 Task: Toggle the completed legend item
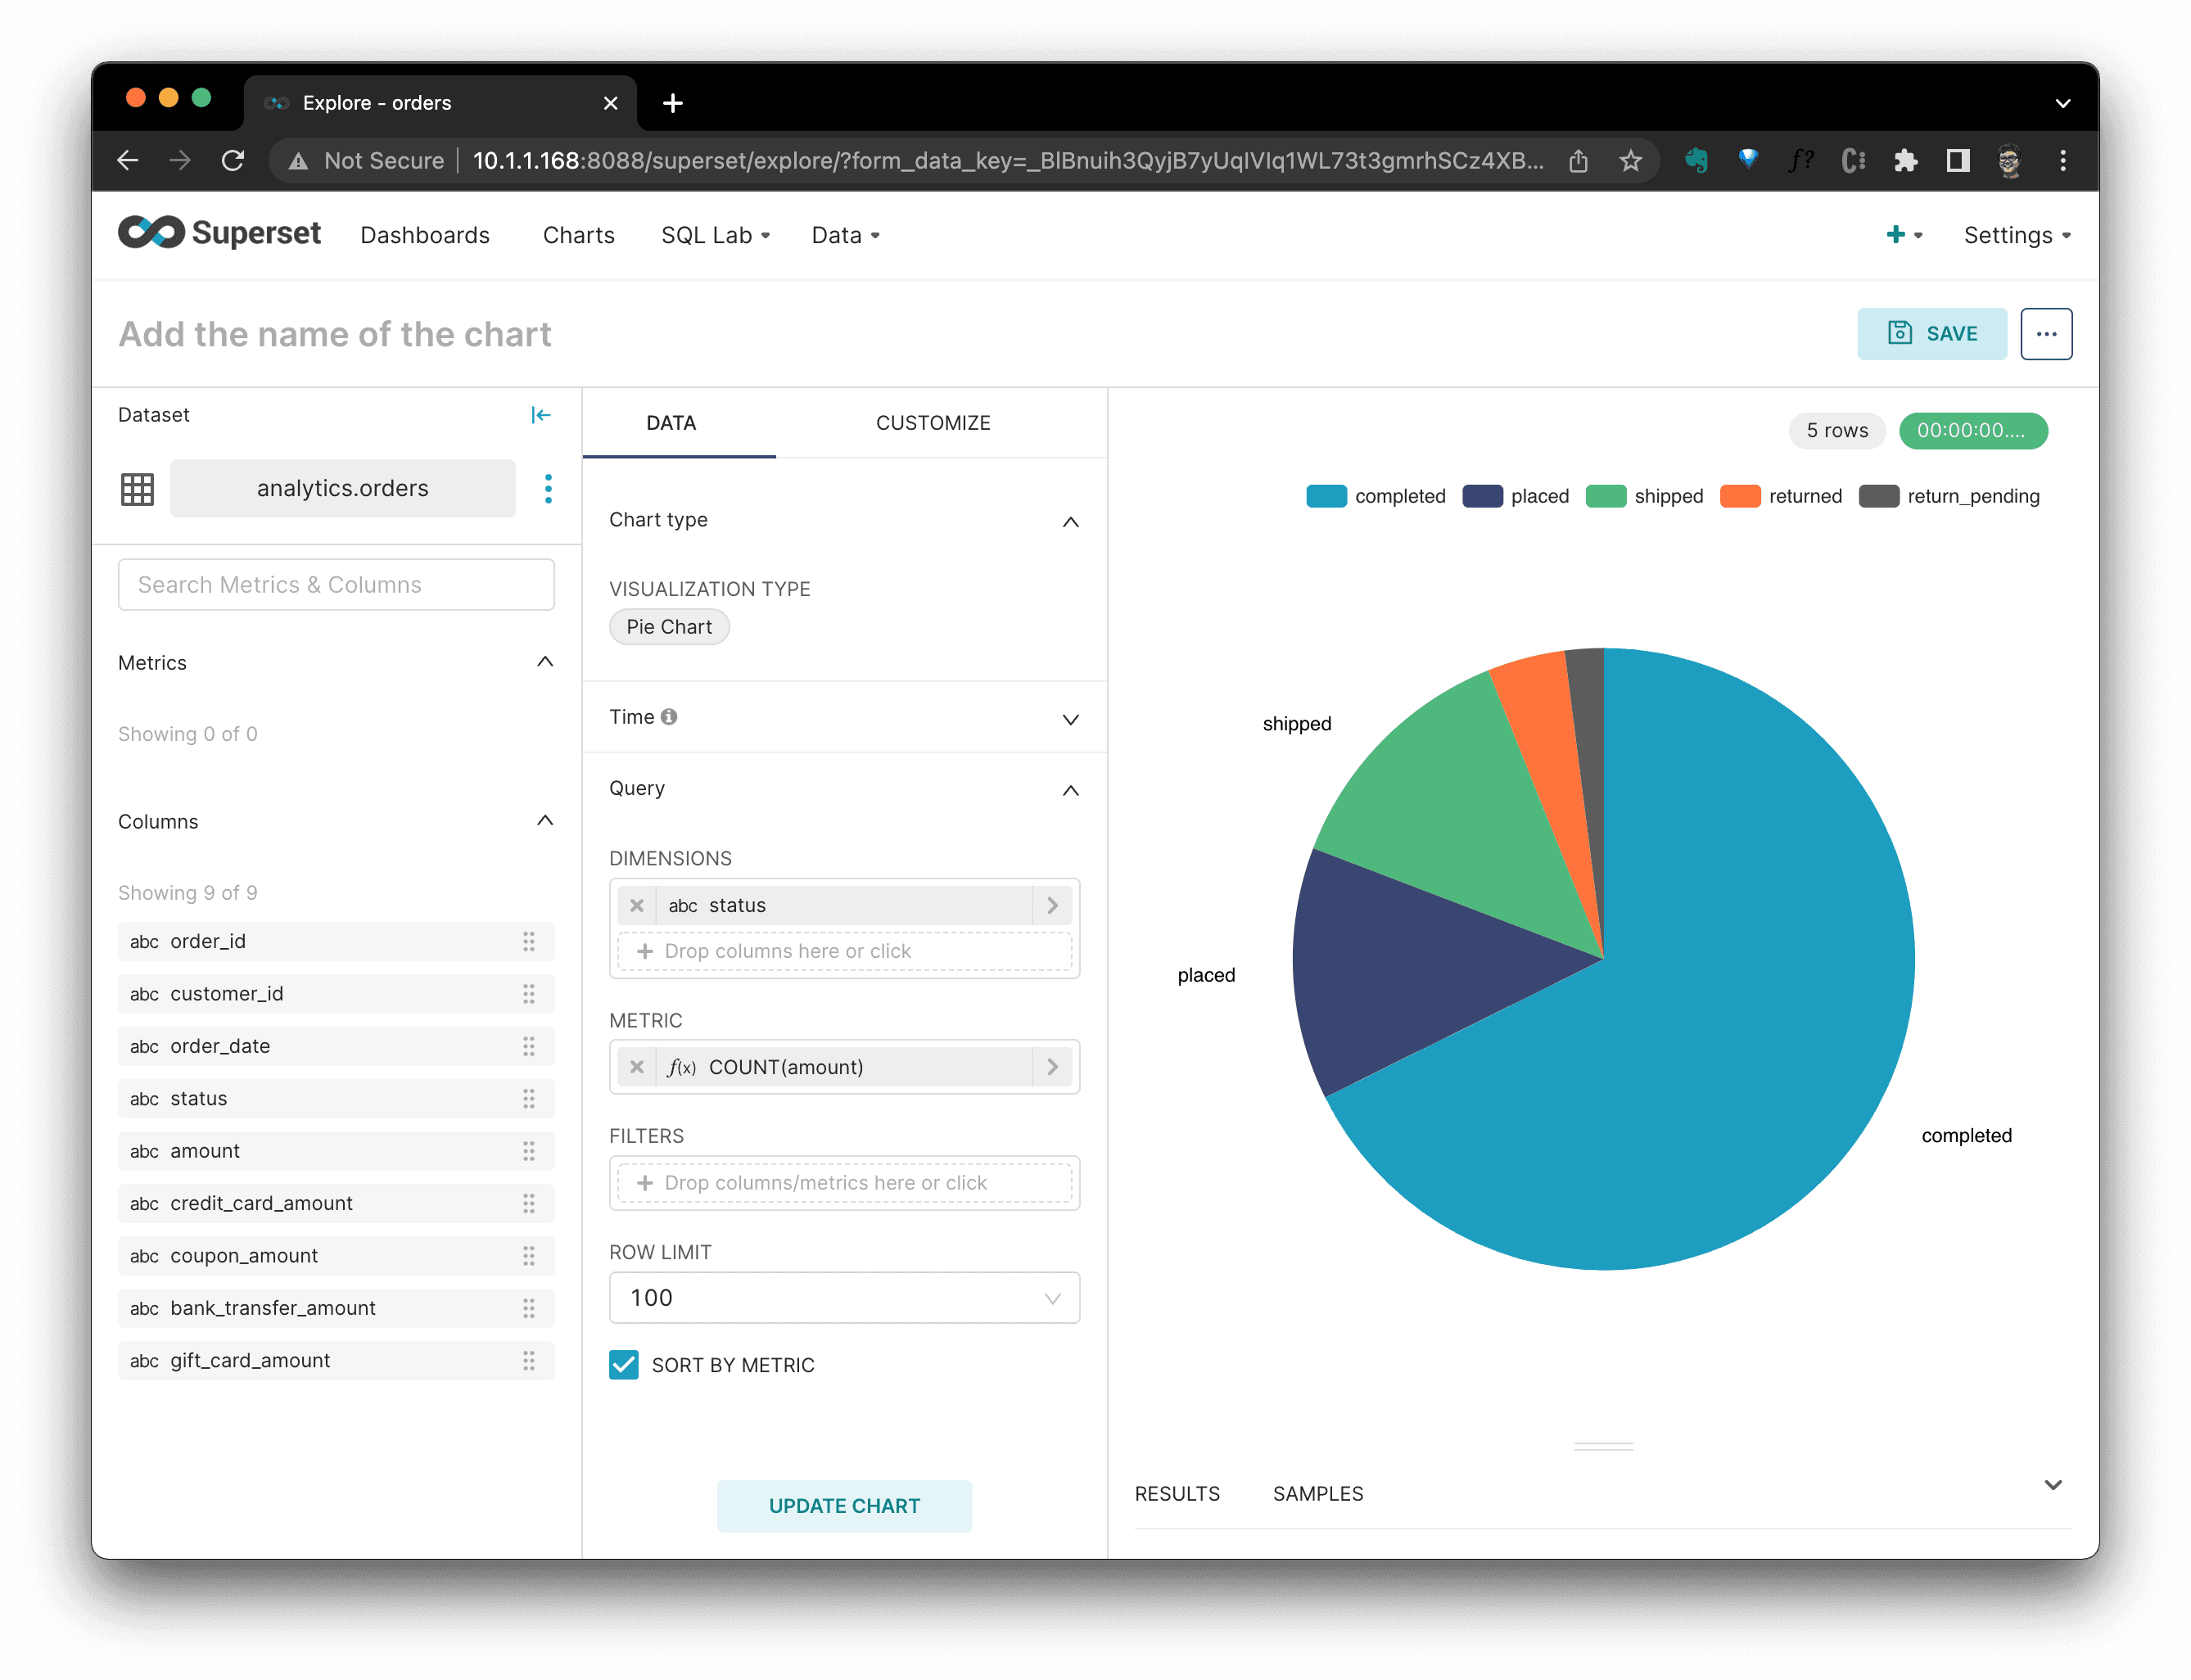[1376, 496]
